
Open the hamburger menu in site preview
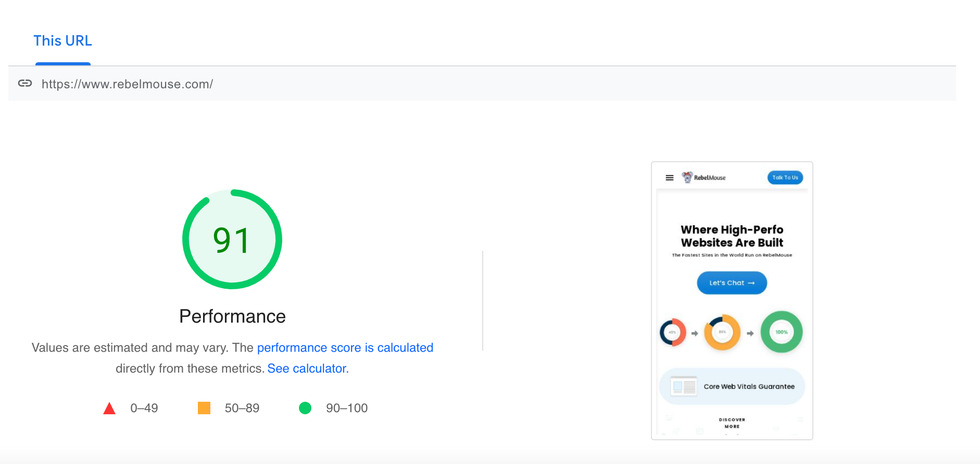[669, 178]
